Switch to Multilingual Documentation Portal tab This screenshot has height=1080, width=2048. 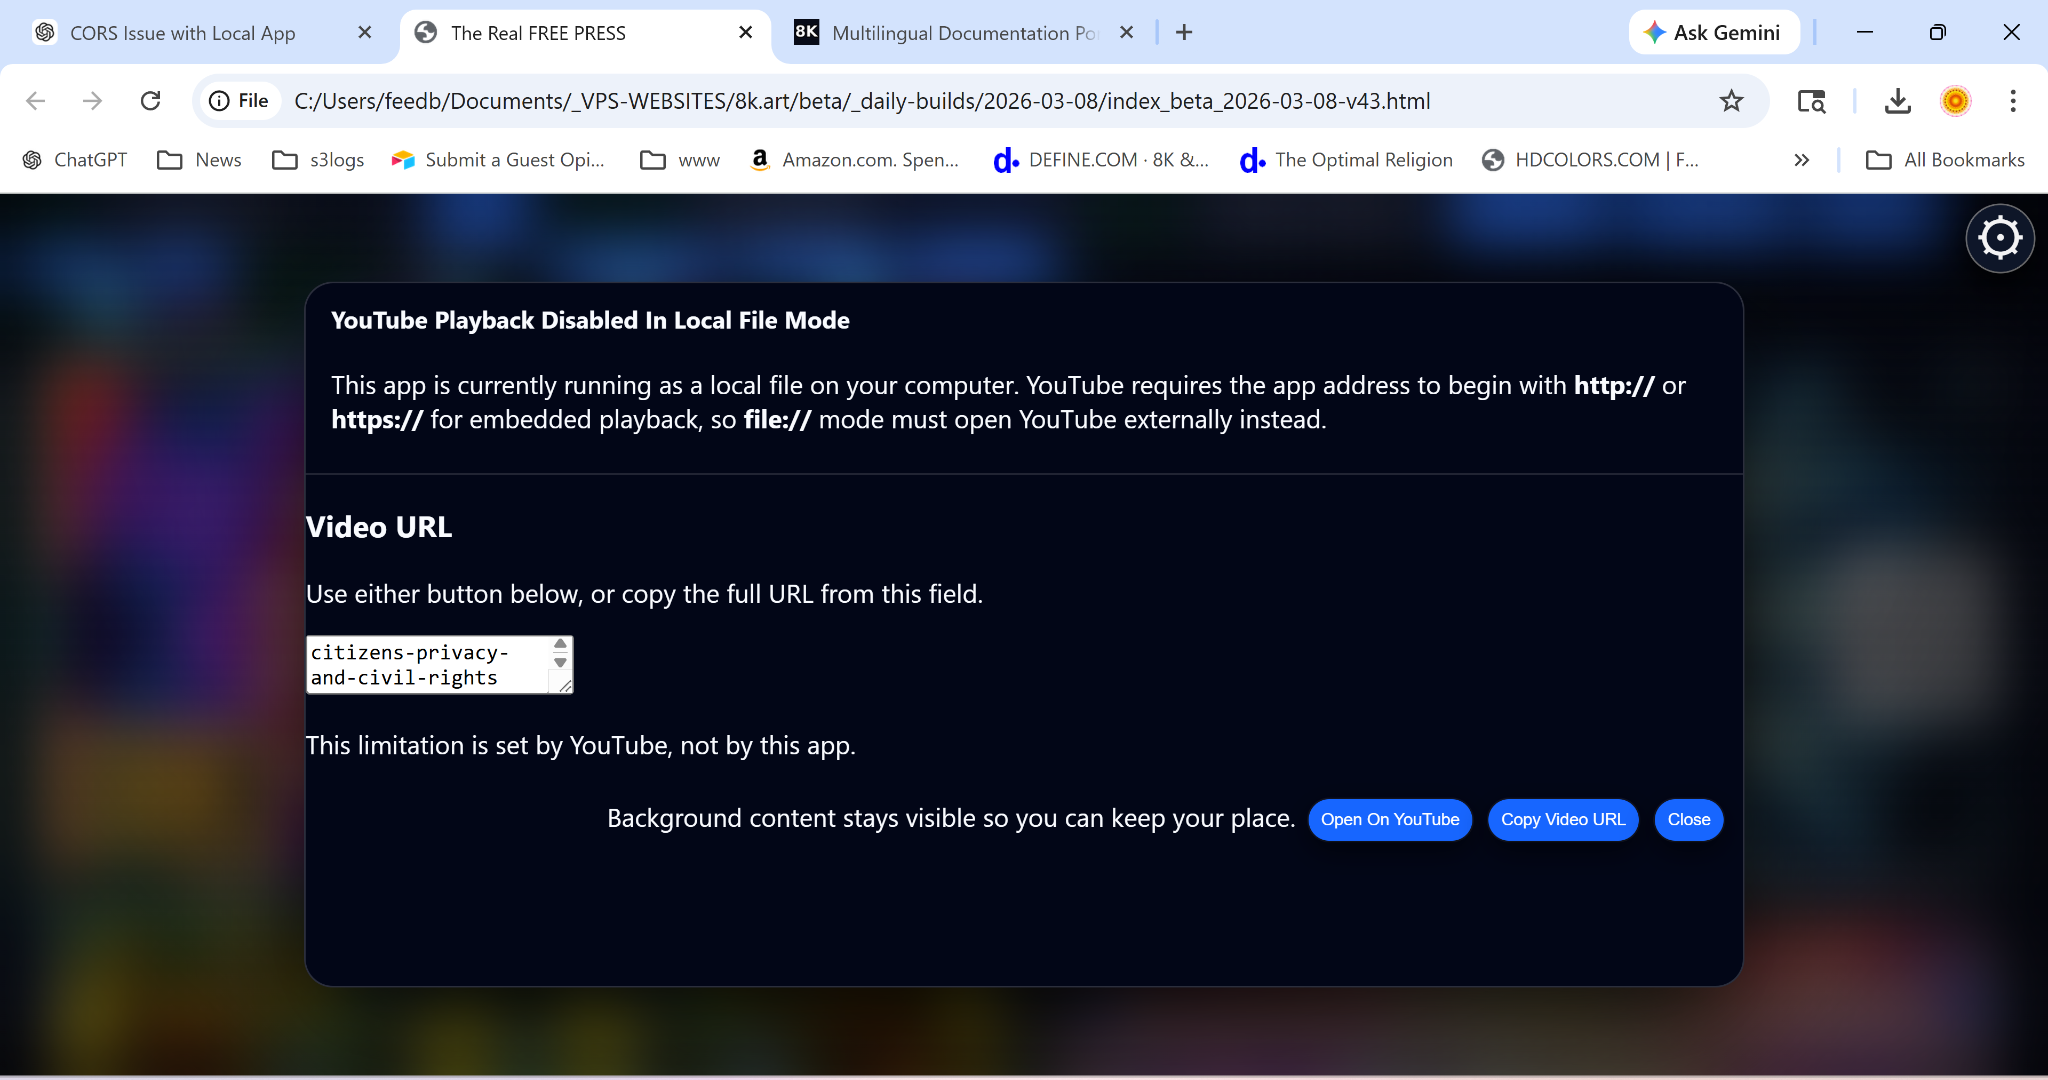(964, 33)
